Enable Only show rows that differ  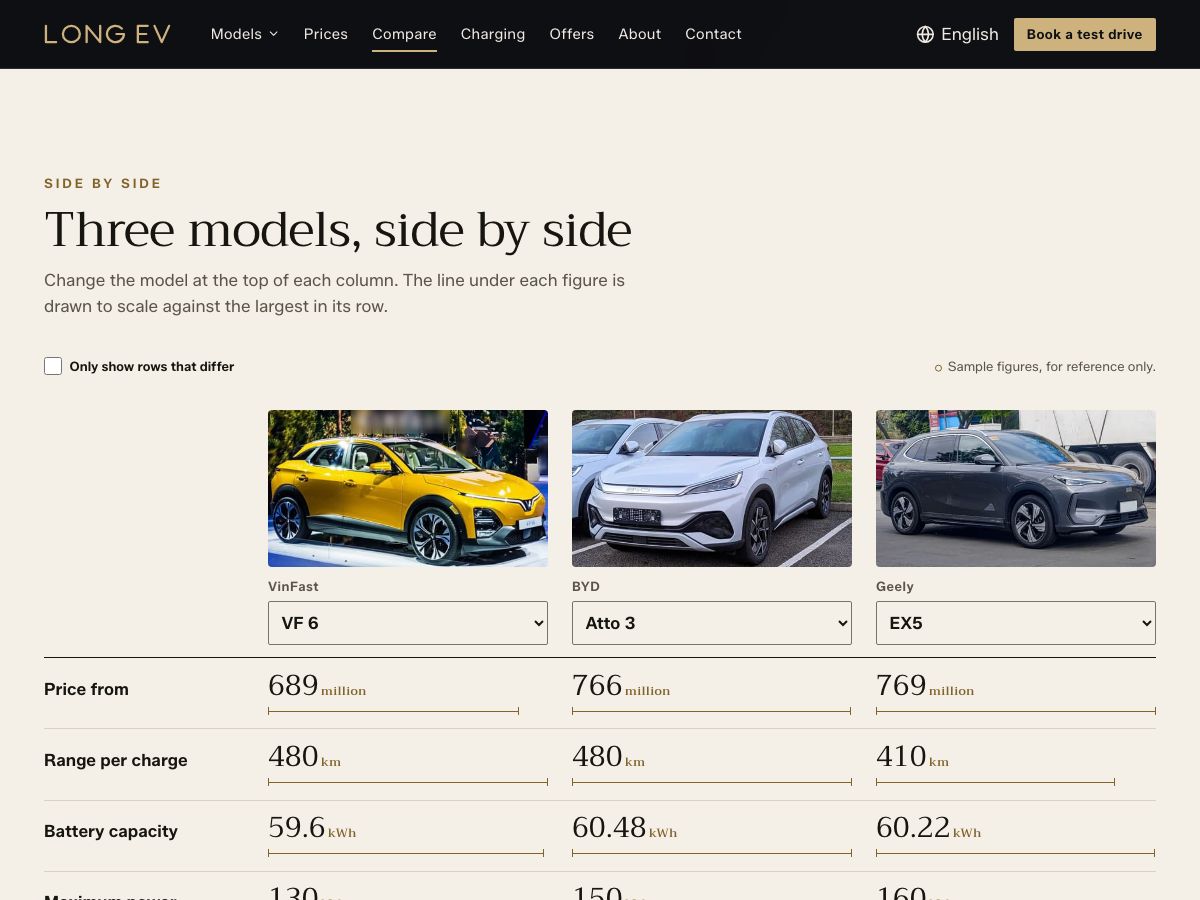[53, 366]
